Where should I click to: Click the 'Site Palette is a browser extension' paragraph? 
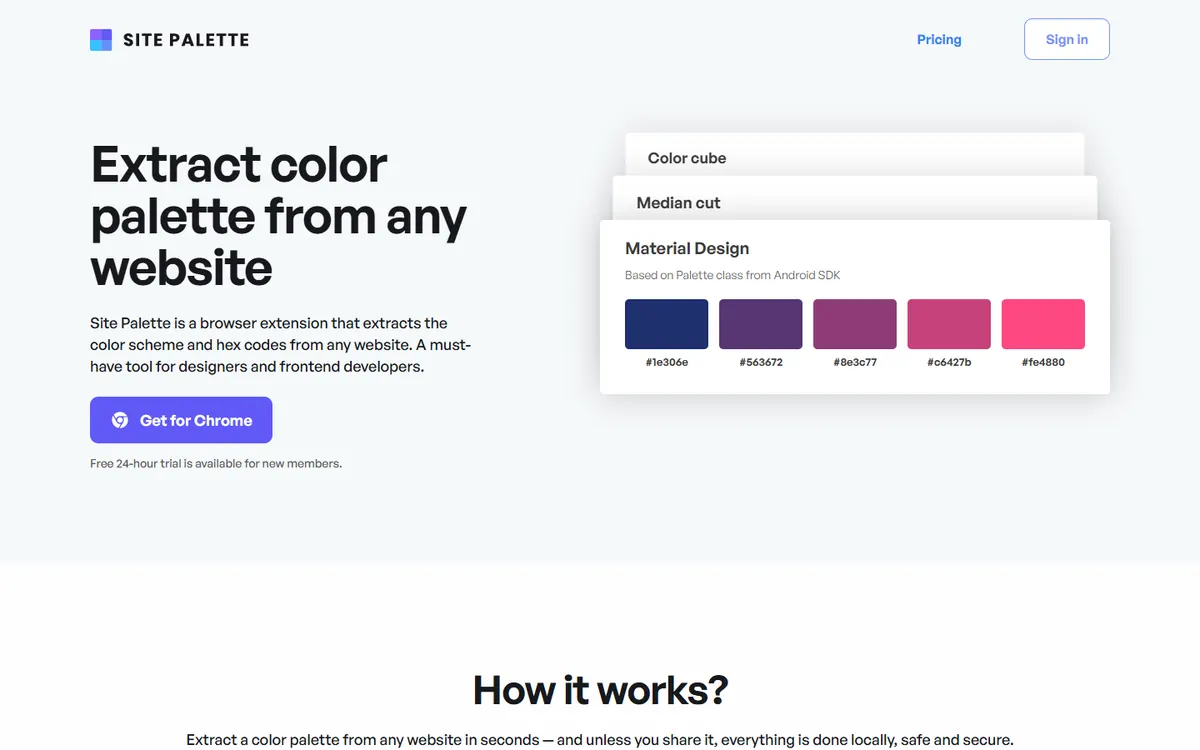(281, 345)
